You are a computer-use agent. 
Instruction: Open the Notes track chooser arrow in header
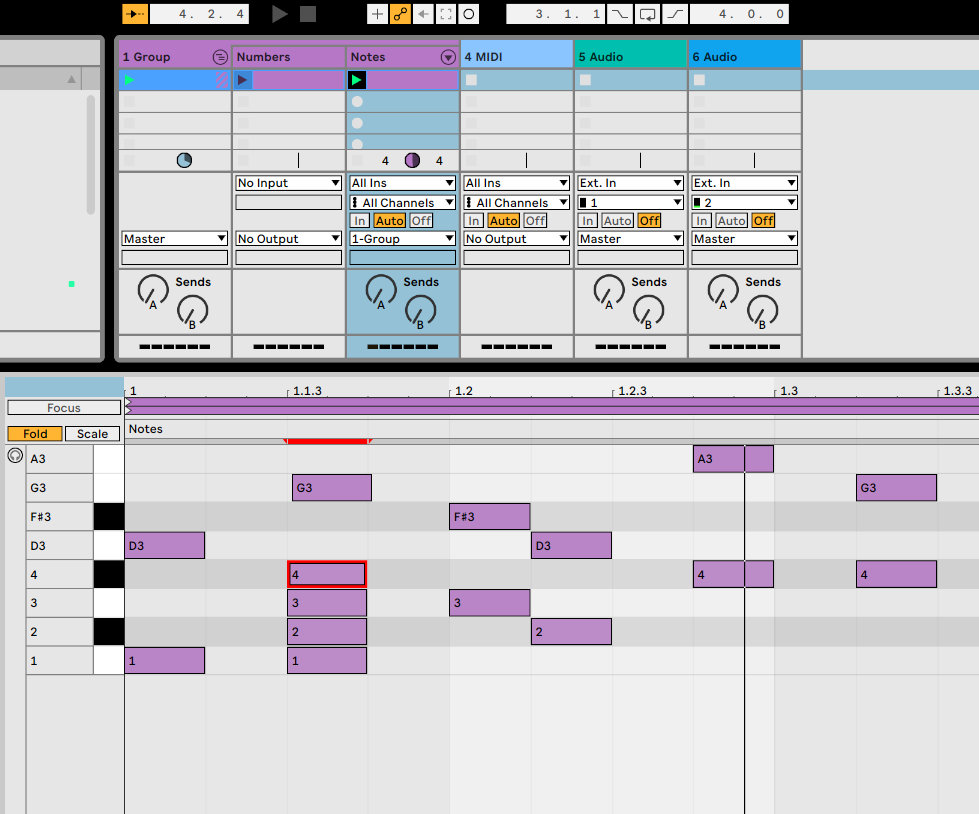[448, 57]
